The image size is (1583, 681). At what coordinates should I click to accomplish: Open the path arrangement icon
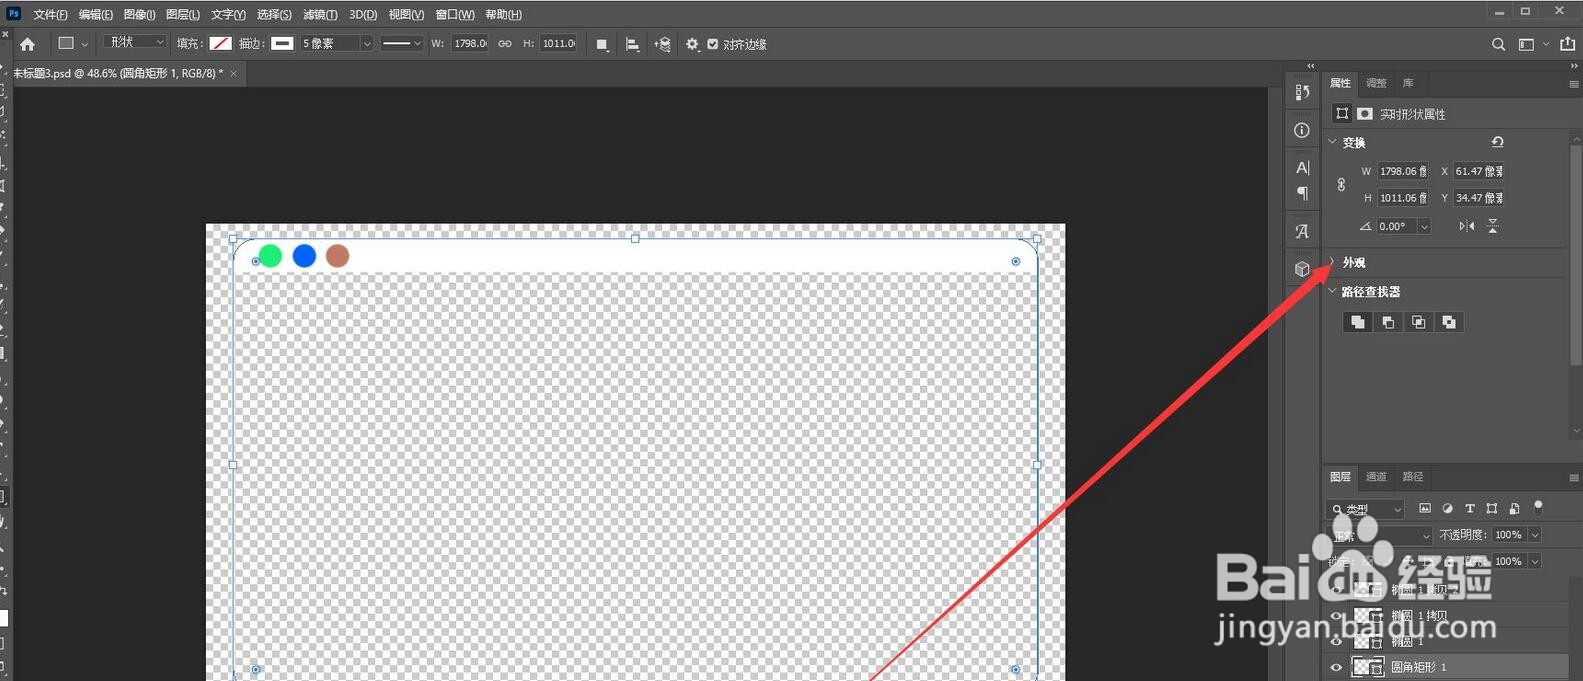click(662, 44)
